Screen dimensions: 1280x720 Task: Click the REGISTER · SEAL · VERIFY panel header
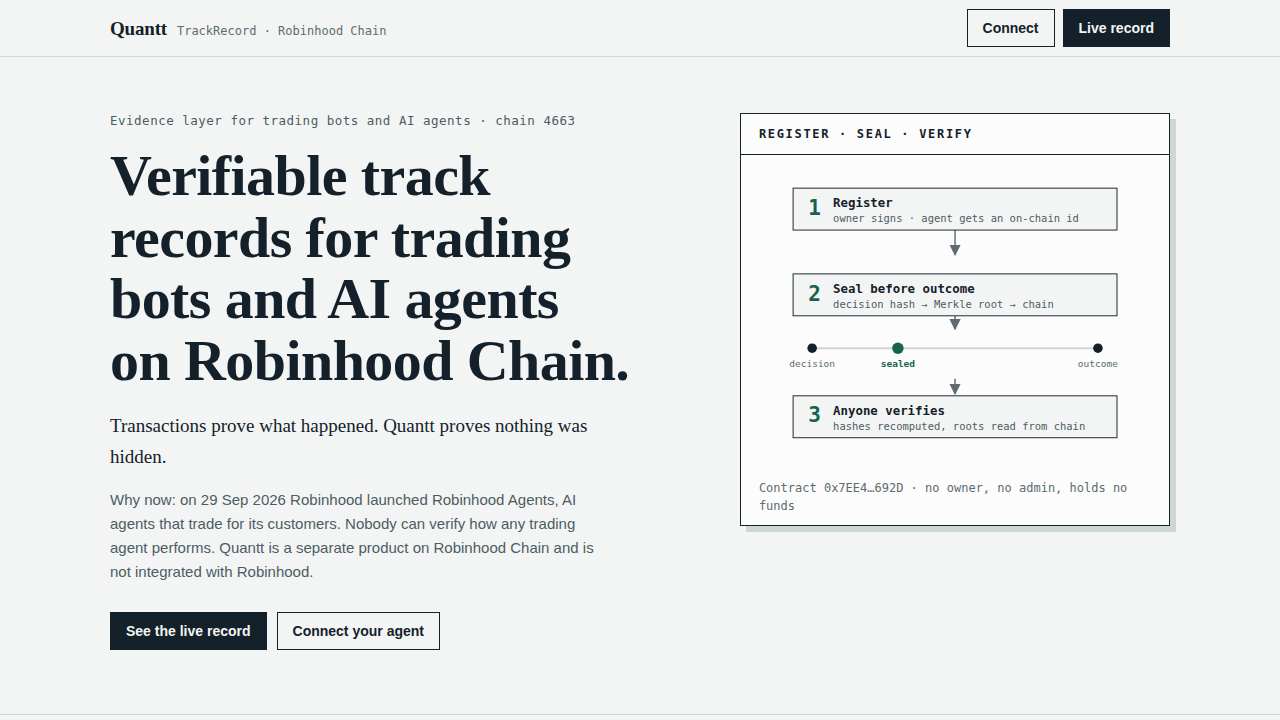pyautogui.click(x=955, y=134)
